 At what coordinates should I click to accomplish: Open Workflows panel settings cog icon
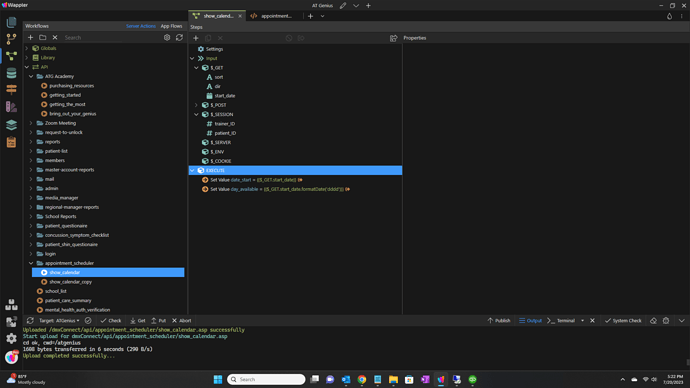pyautogui.click(x=167, y=37)
